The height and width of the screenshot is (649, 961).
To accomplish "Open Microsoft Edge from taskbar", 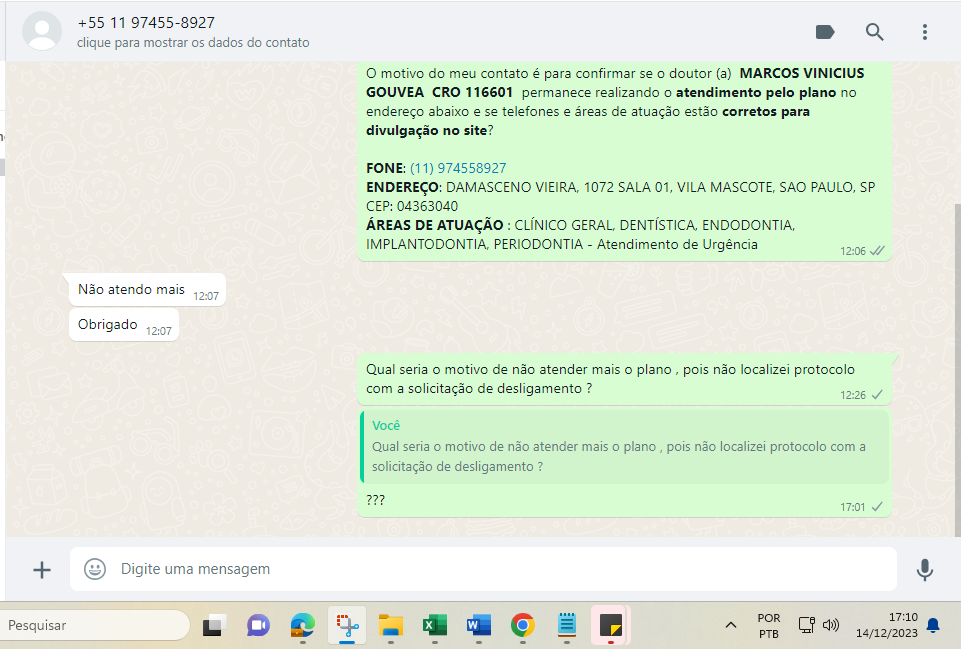I will [302, 625].
